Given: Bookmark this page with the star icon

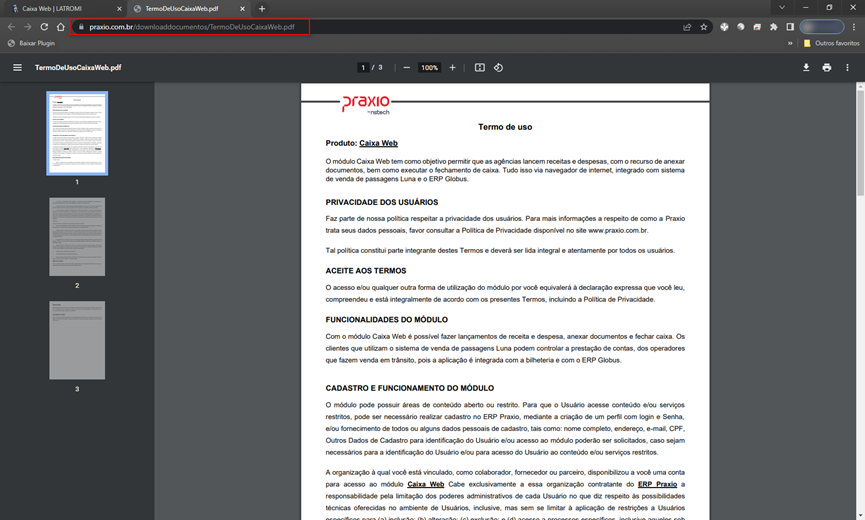Looking at the screenshot, I should (703, 26).
